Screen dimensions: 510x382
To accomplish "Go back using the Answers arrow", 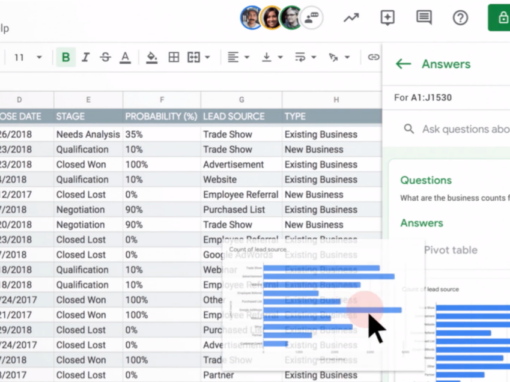I will (403, 64).
